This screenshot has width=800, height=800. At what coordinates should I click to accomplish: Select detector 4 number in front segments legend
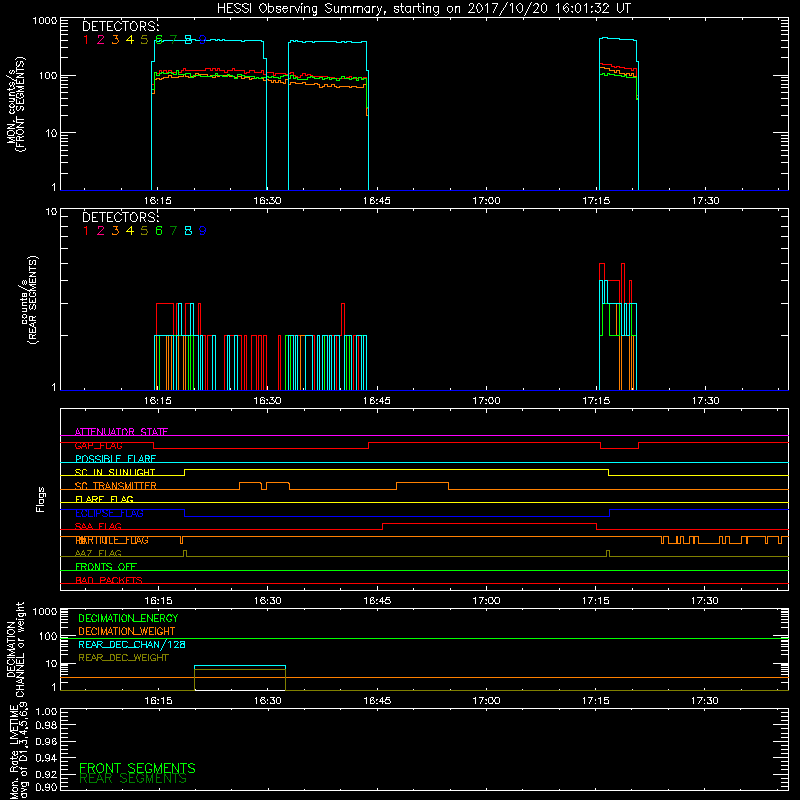pos(130,40)
